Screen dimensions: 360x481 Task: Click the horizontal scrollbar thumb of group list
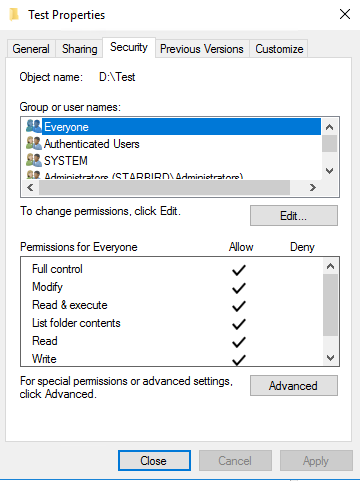click(x=164, y=188)
